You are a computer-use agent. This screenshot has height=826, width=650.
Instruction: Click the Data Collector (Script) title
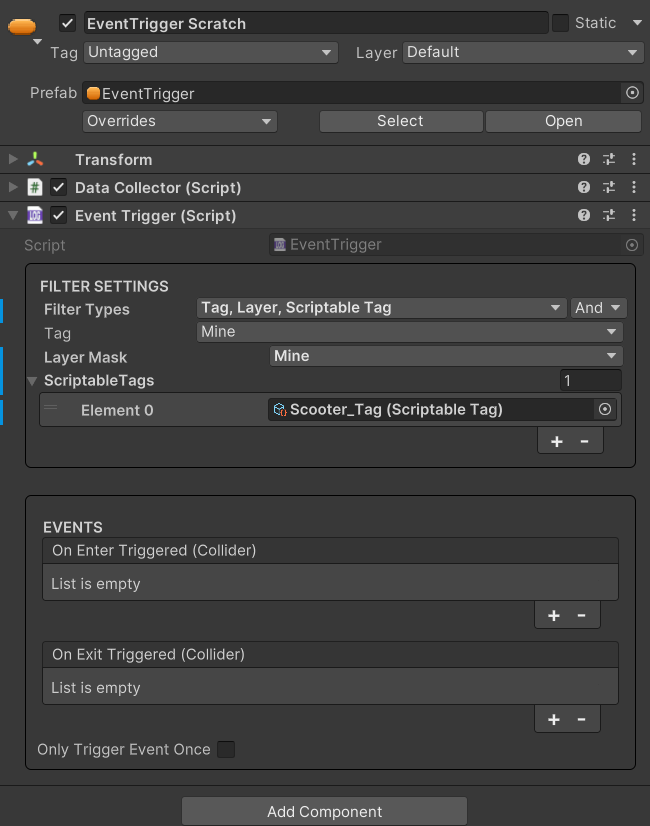coord(158,188)
